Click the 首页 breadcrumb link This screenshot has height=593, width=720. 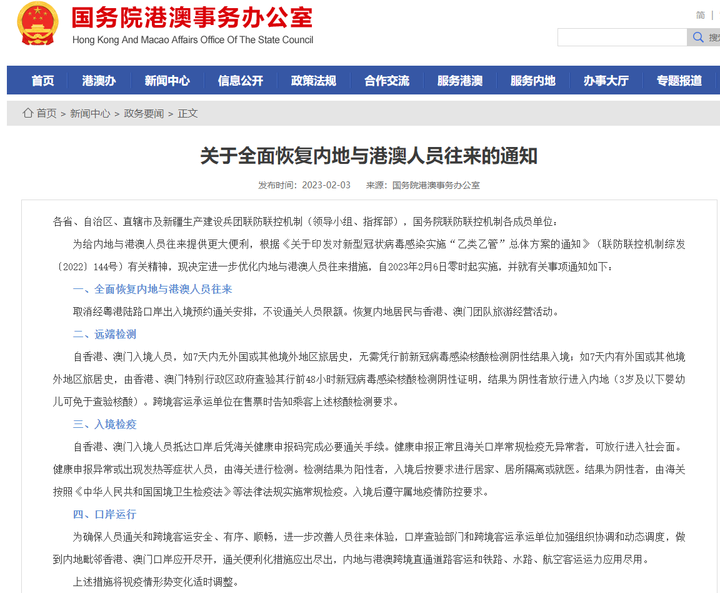click(x=46, y=113)
